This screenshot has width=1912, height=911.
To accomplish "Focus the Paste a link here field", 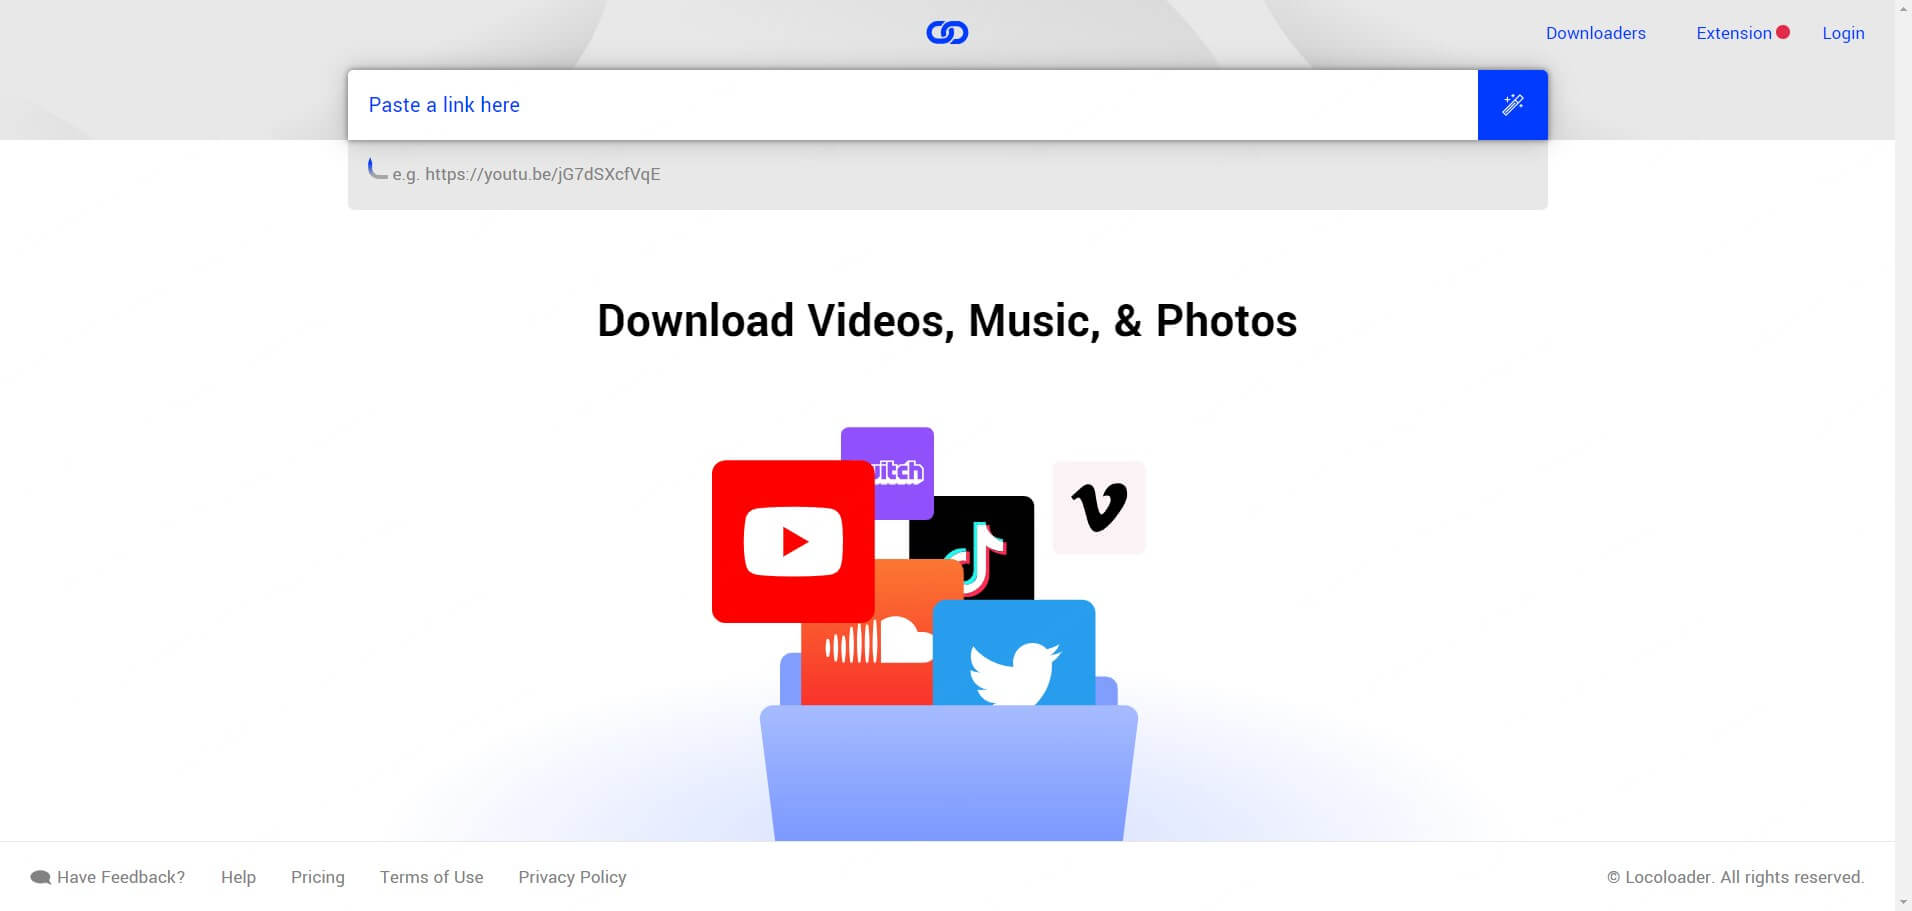I will (x=912, y=105).
